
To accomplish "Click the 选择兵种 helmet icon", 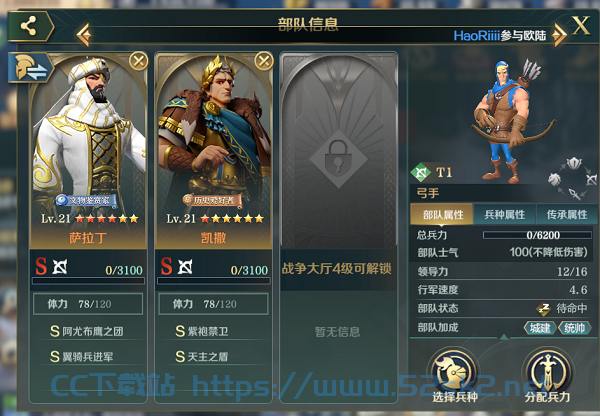I will tap(454, 371).
